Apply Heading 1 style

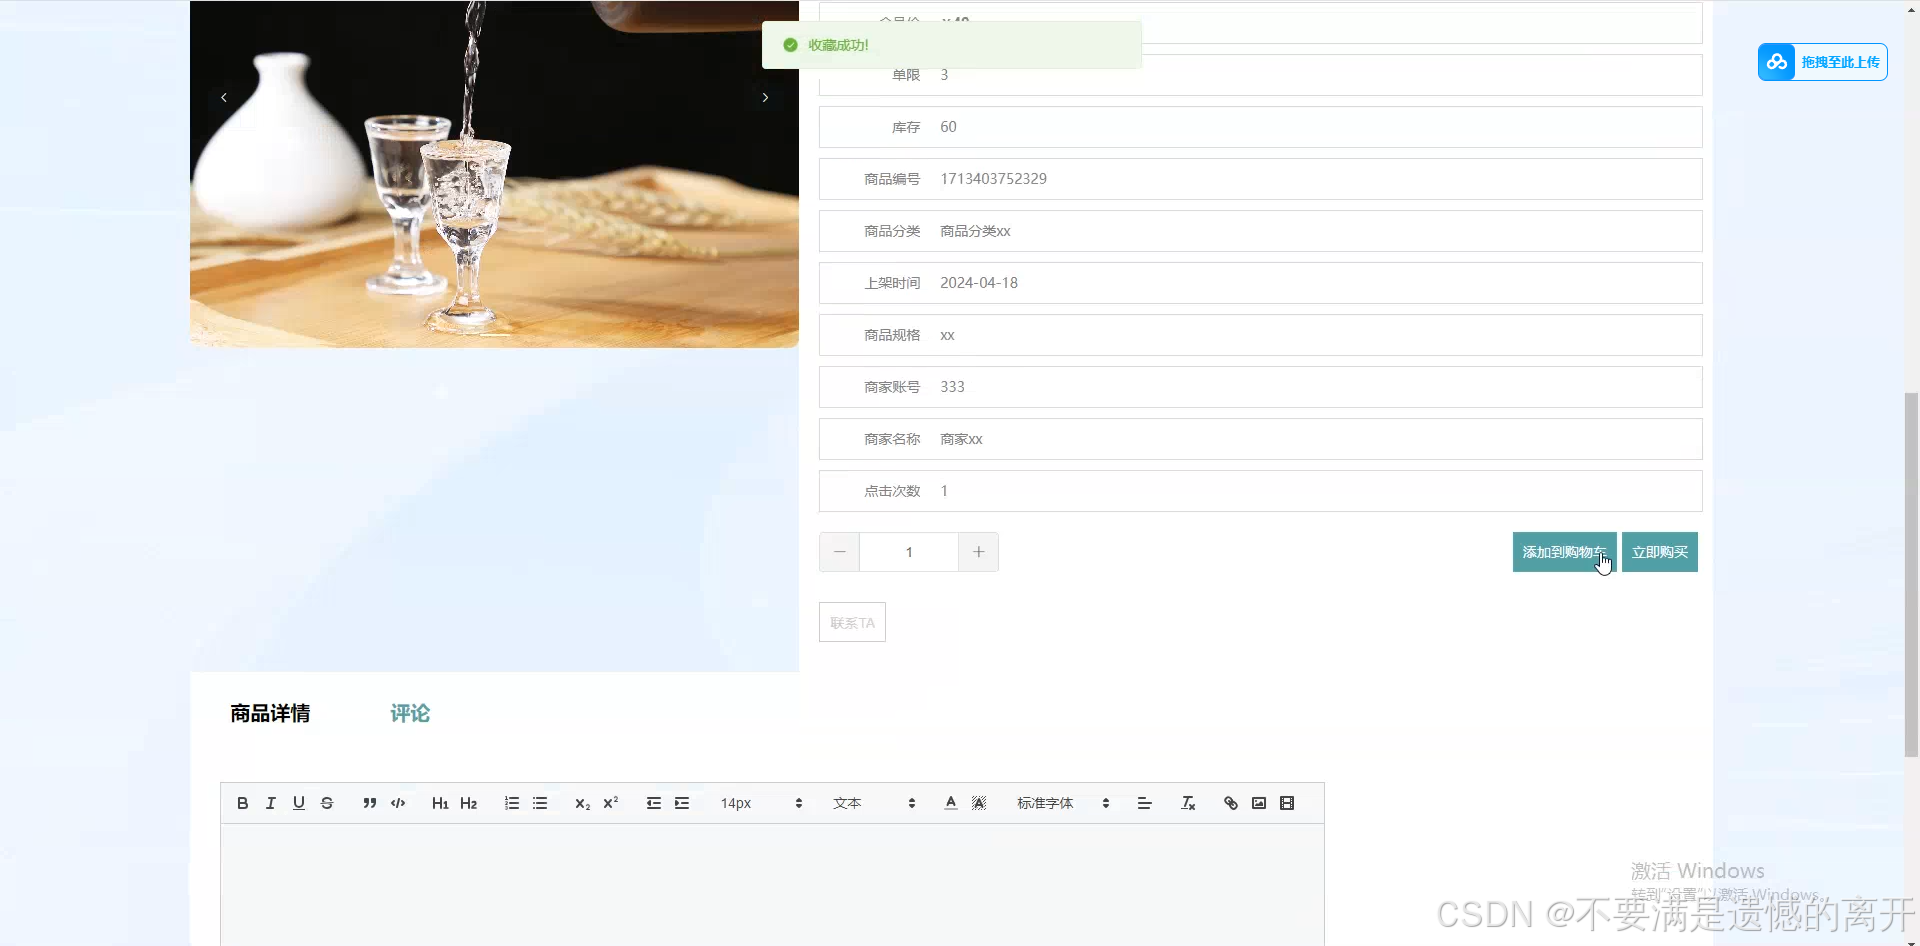click(x=440, y=803)
